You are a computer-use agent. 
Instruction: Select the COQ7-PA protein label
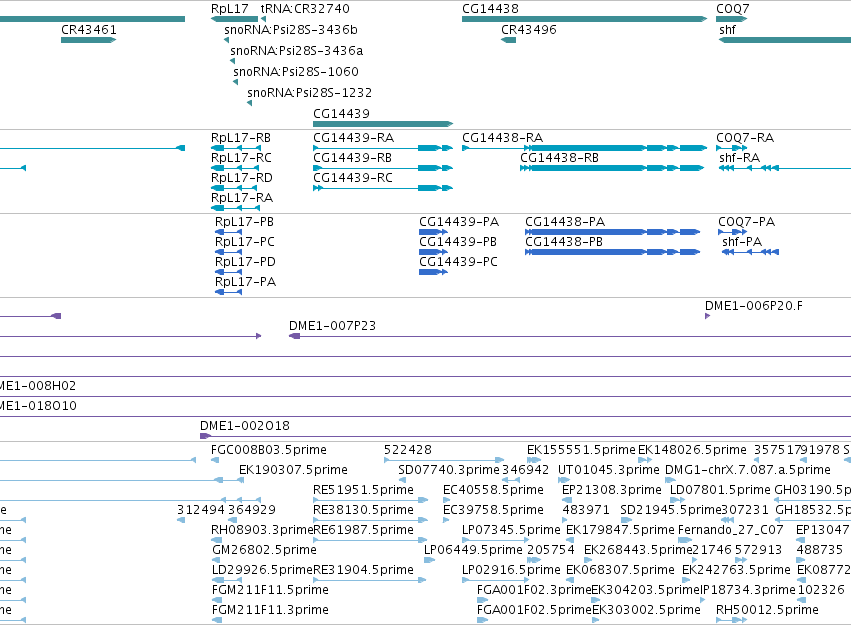[x=747, y=222]
